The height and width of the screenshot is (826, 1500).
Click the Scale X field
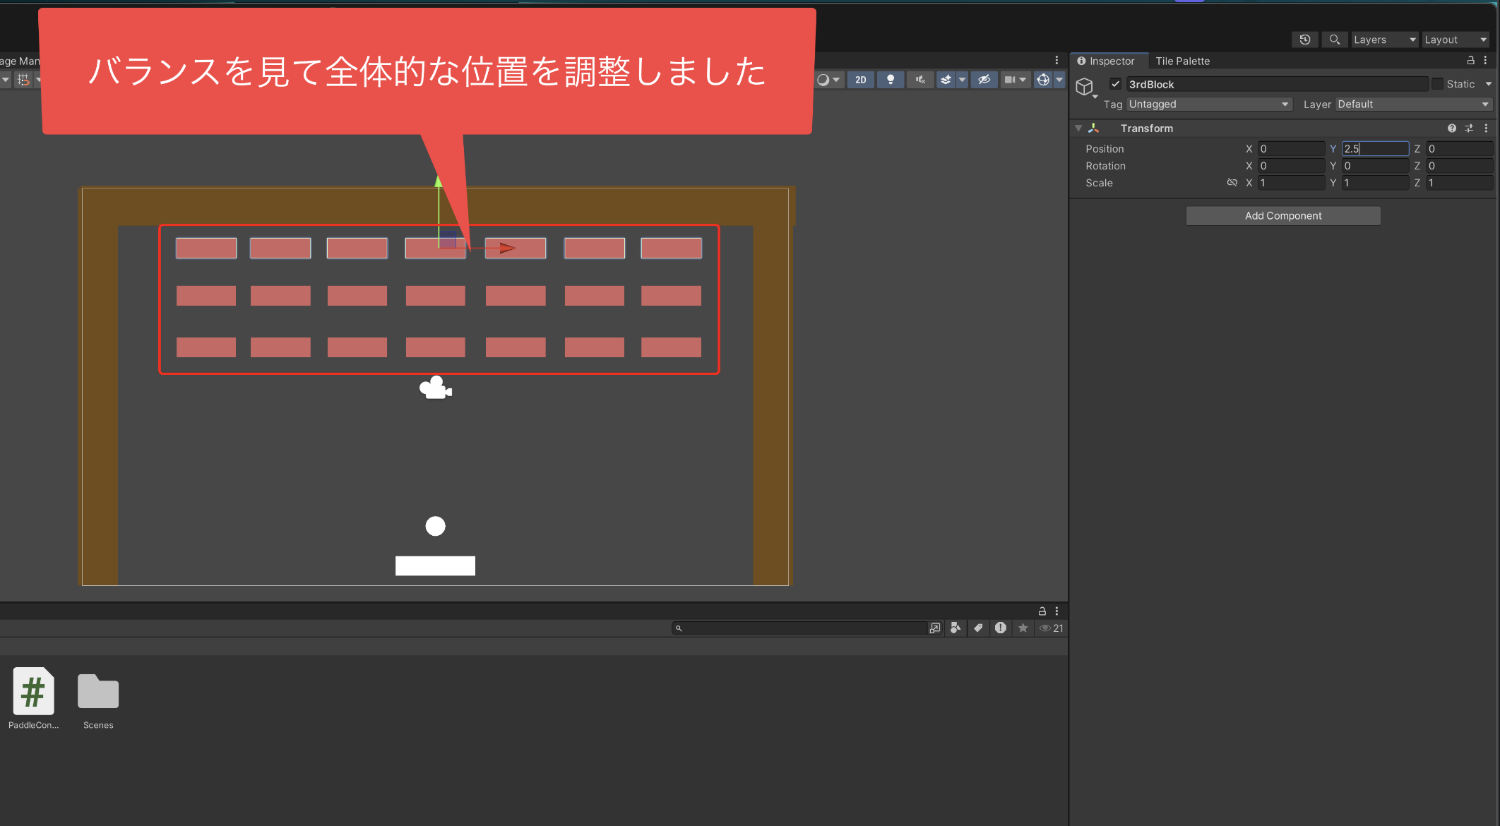(x=1291, y=183)
